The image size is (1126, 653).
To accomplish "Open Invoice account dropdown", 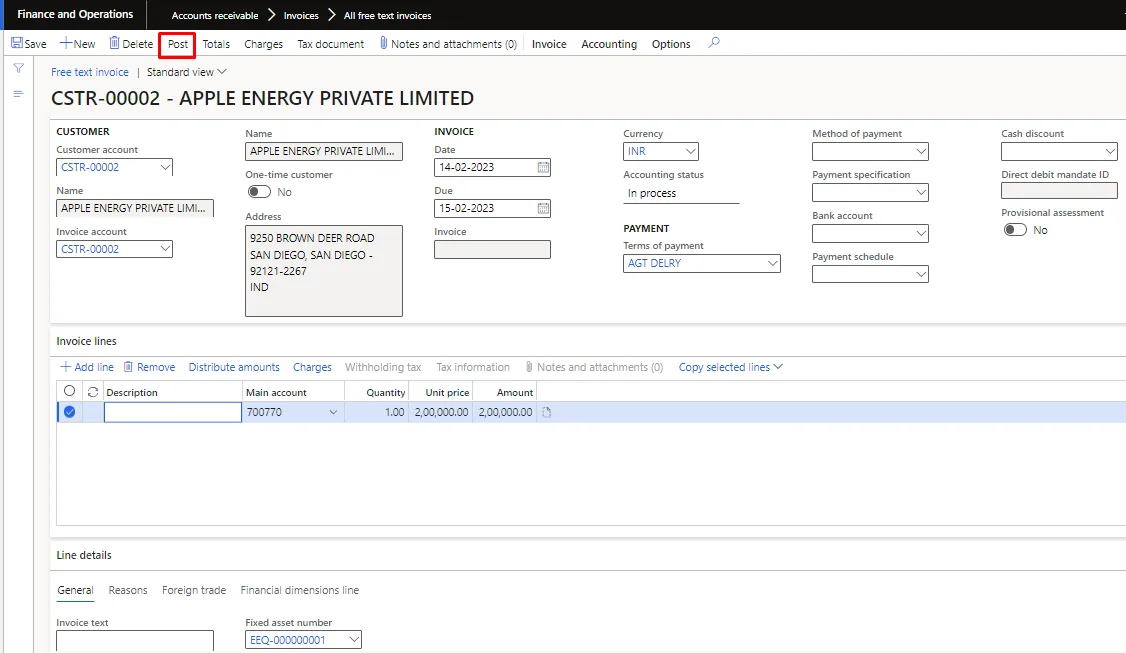I will pos(165,249).
